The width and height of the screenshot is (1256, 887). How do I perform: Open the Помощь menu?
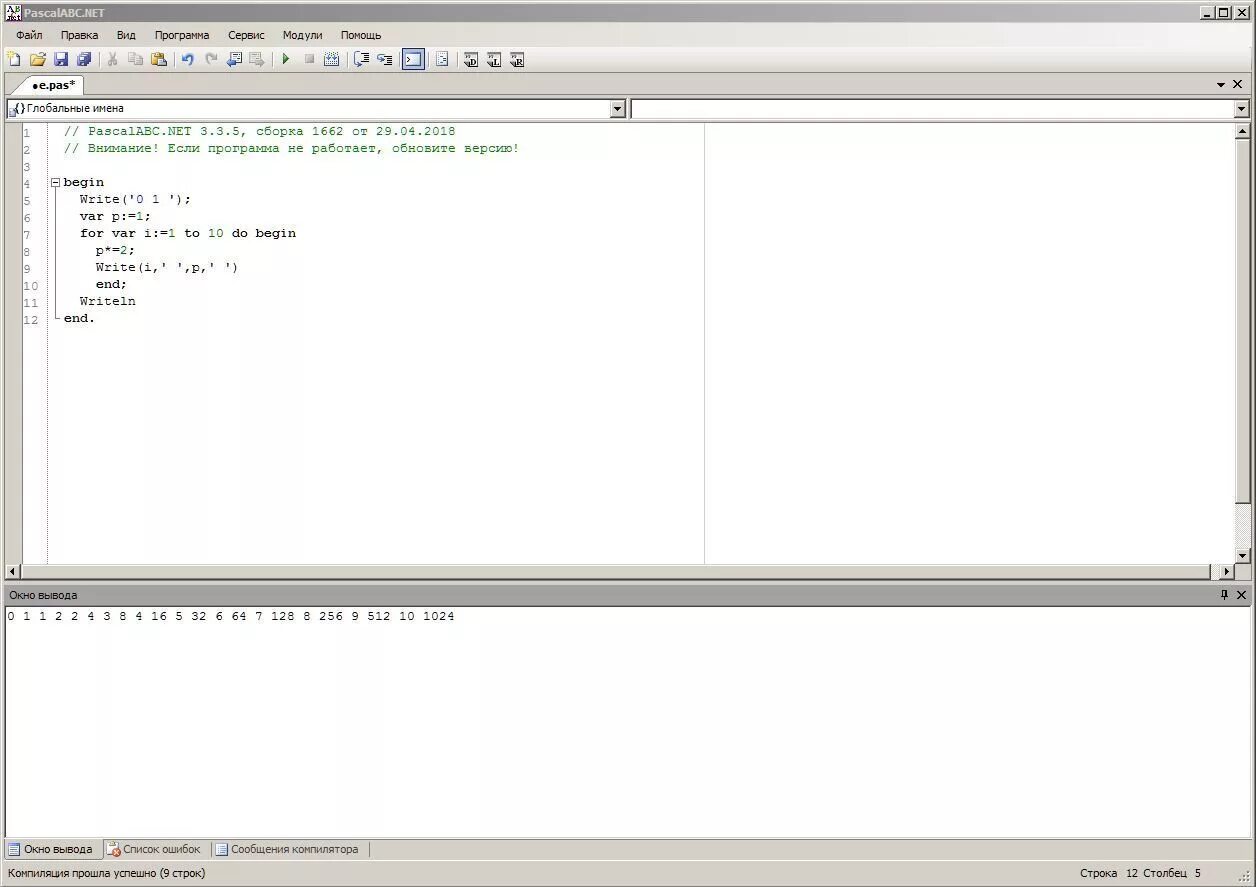pyautogui.click(x=361, y=35)
